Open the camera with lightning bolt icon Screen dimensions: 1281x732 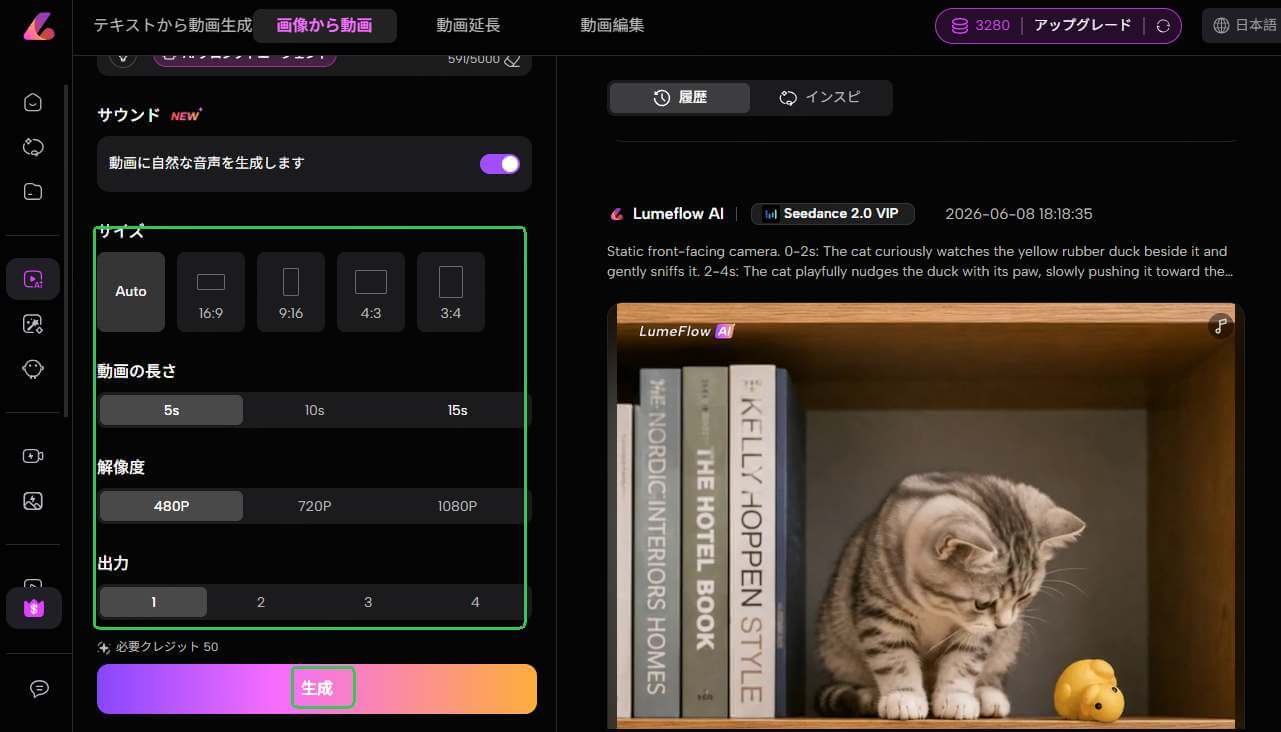[x=33, y=456]
